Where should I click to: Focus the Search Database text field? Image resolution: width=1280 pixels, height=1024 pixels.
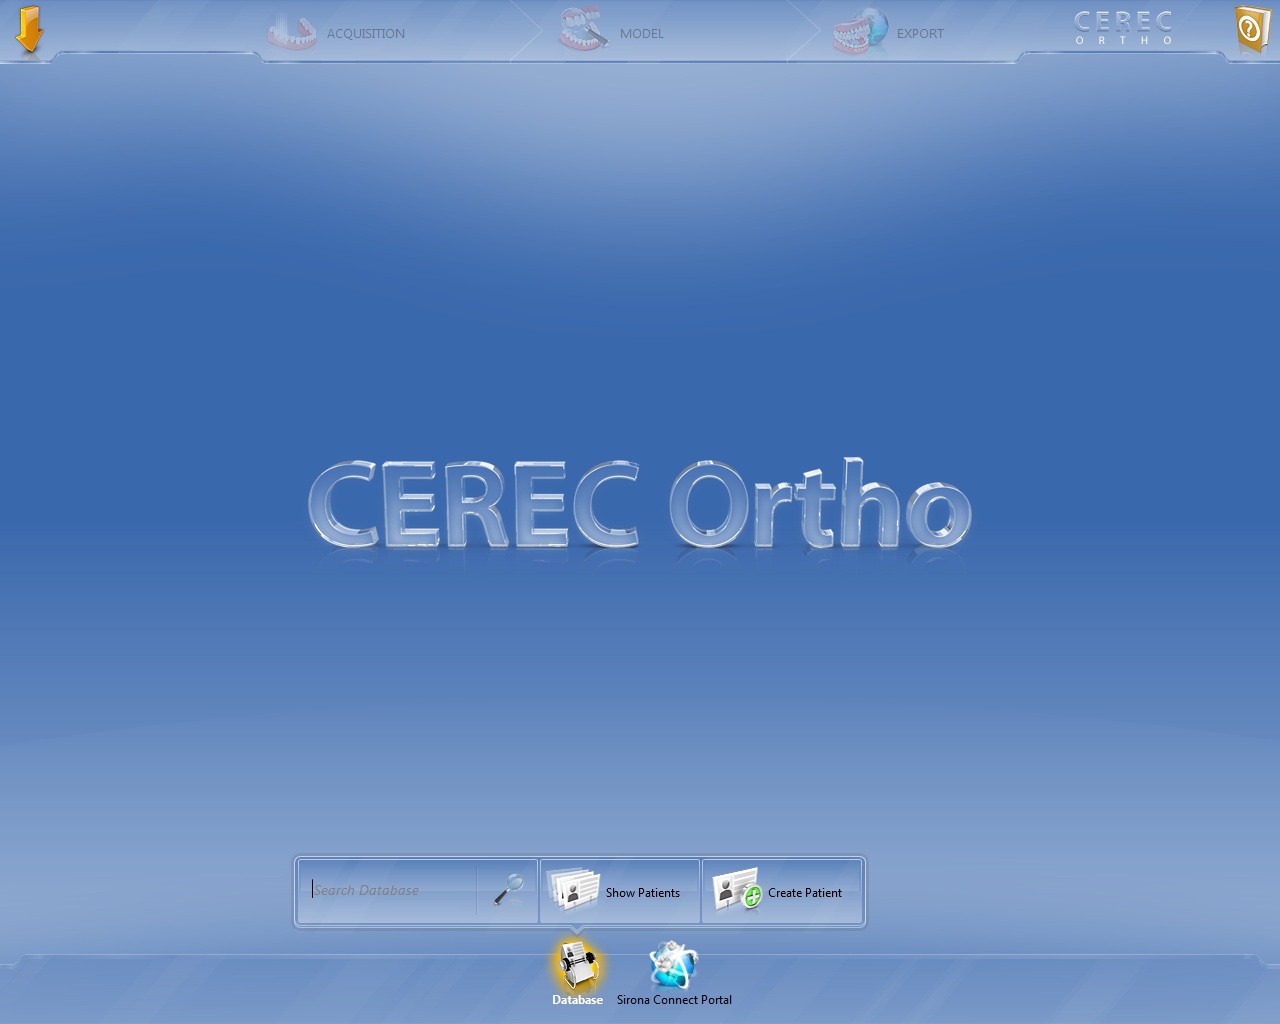pyautogui.click(x=390, y=890)
